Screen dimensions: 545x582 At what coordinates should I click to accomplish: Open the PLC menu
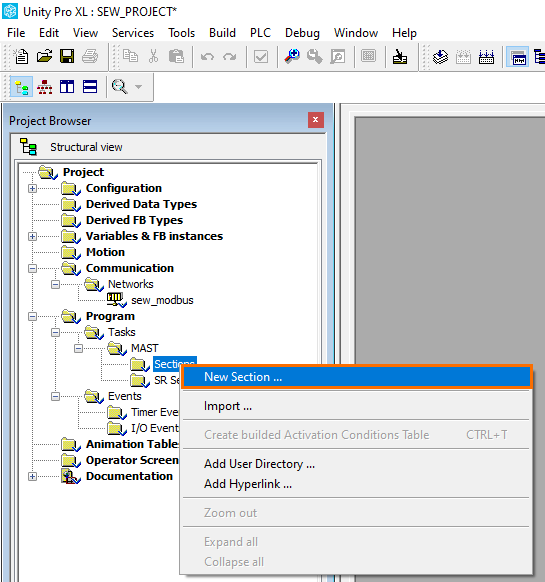[260, 33]
